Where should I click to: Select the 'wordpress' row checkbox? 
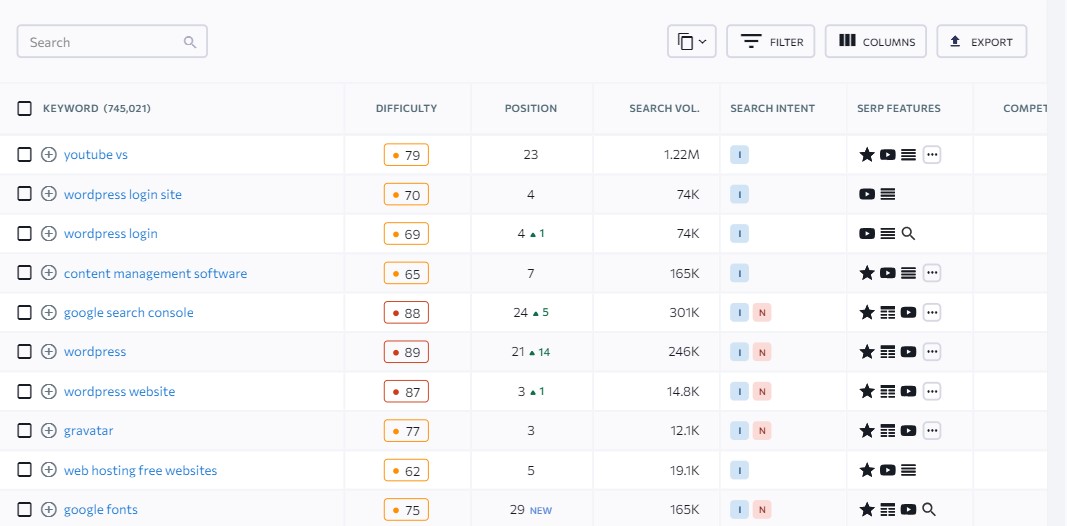24,352
